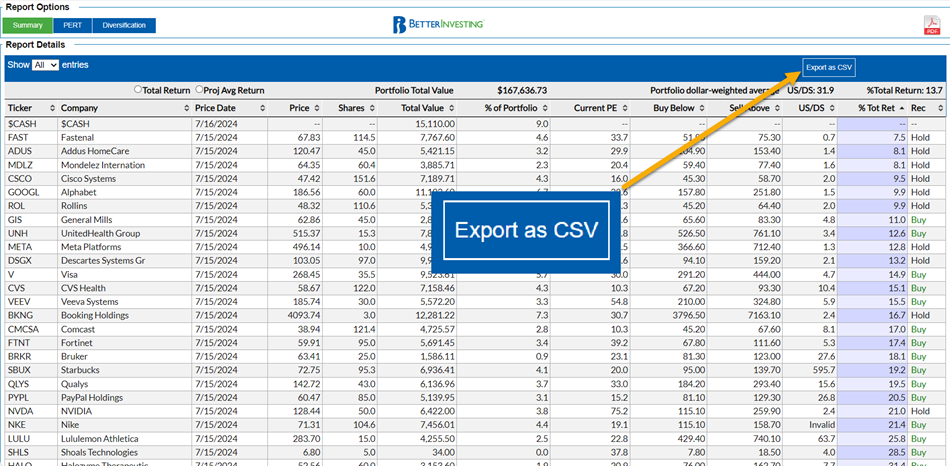Image resolution: width=950 pixels, height=466 pixels.
Task: Sort table by Buy Below column
Action: coord(669,108)
